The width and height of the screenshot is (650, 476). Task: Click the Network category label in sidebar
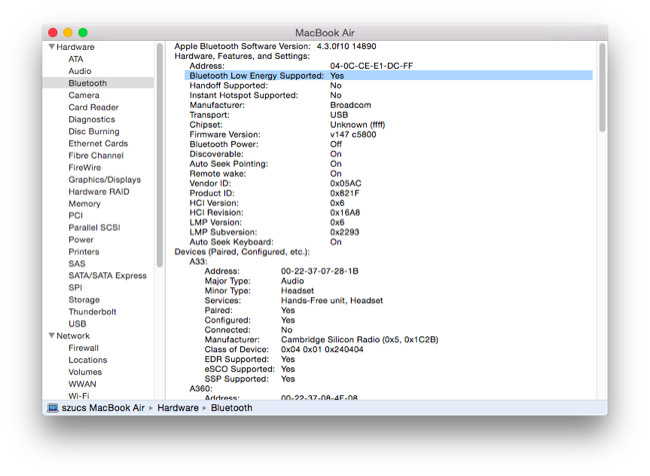[73, 335]
